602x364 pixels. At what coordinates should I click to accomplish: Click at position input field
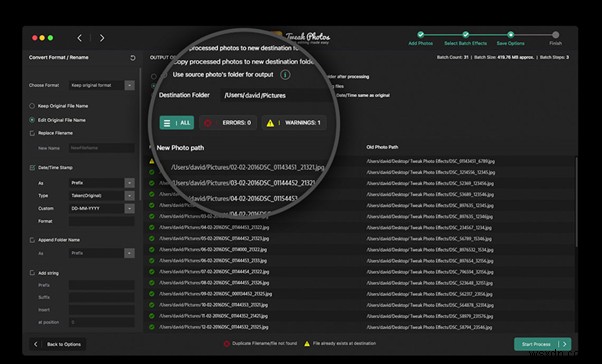coord(102,322)
